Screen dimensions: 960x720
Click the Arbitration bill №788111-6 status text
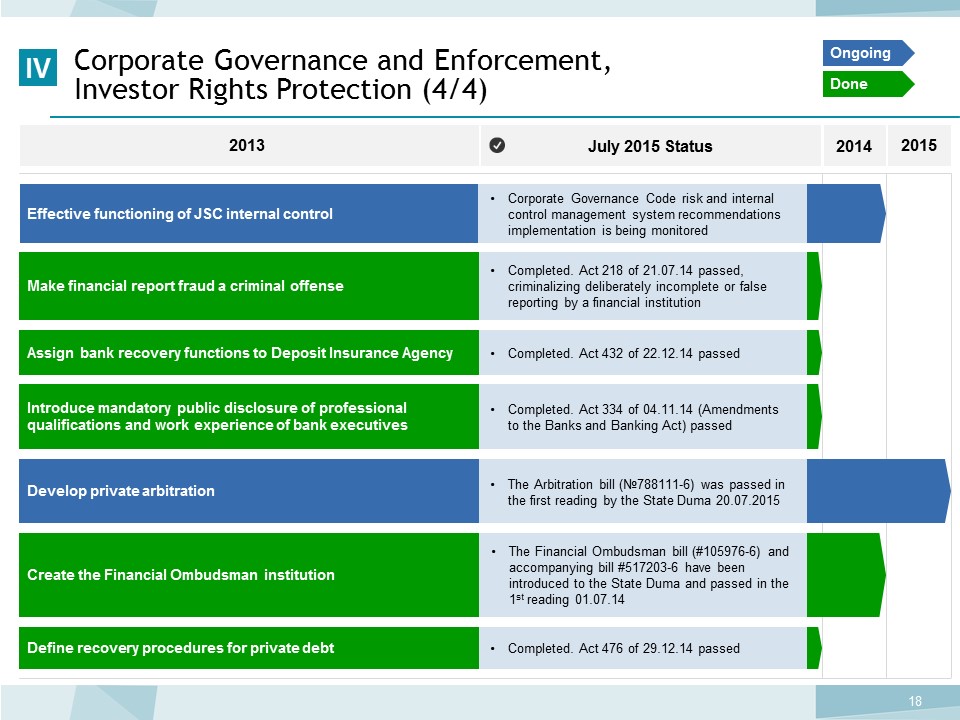click(646, 492)
